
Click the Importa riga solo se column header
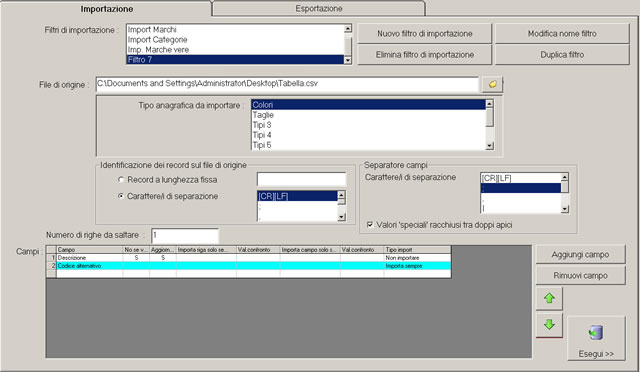pyautogui.click(x=206, y=250)
